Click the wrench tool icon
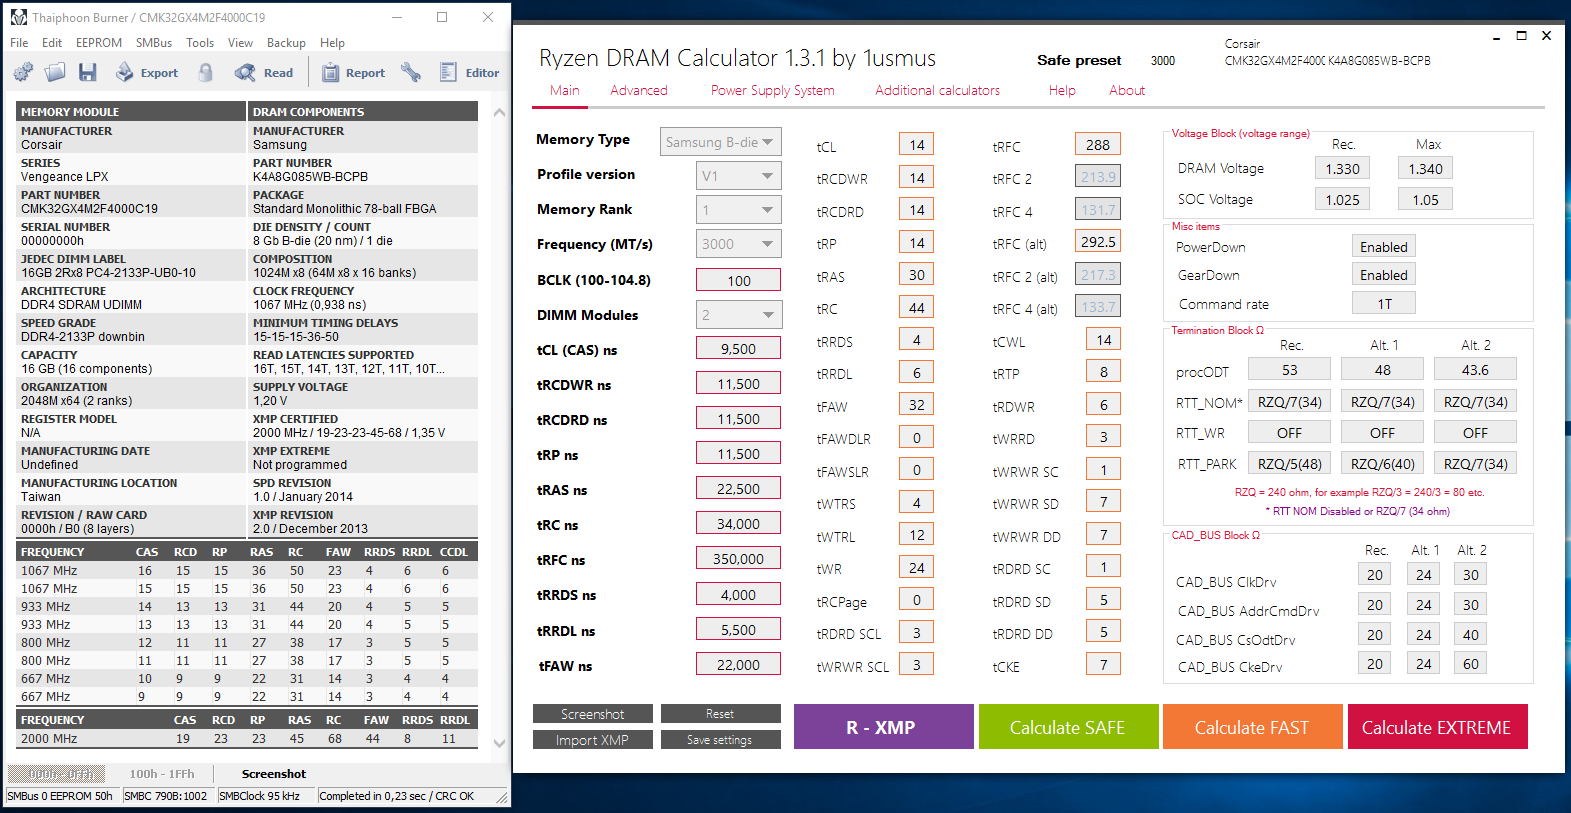Screen dimensions: 1571x813 point(411,72)
